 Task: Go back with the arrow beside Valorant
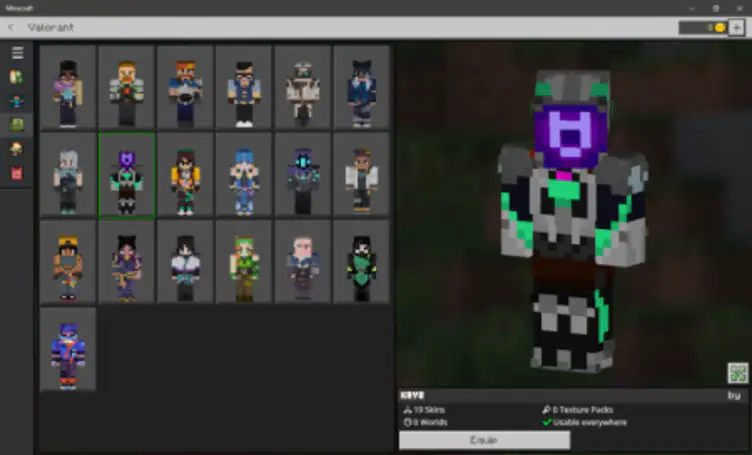(11, 27)
